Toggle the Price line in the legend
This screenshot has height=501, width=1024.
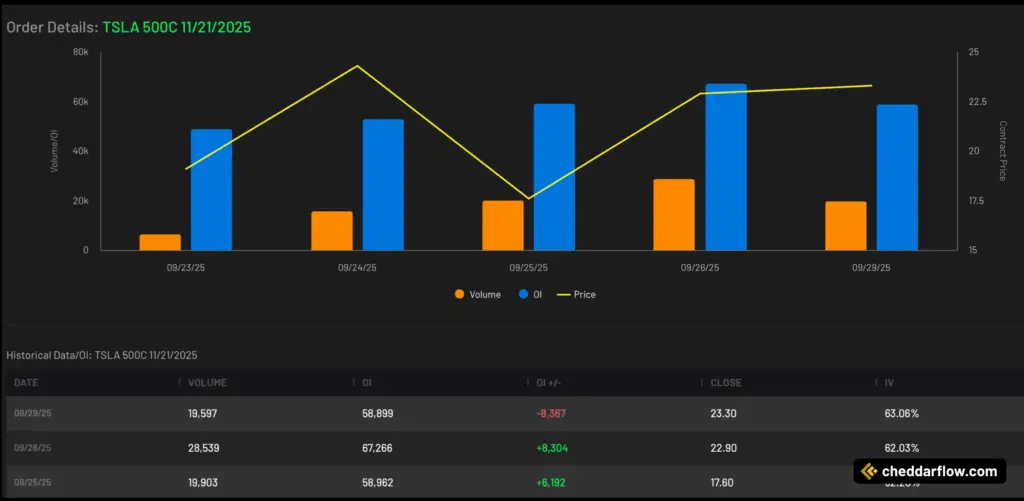pos(576,295)
